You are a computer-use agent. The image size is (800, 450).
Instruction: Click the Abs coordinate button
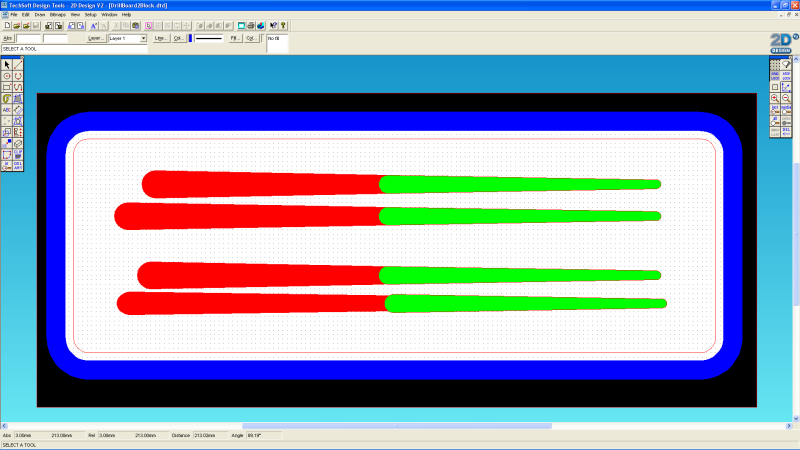click(8, 38)
